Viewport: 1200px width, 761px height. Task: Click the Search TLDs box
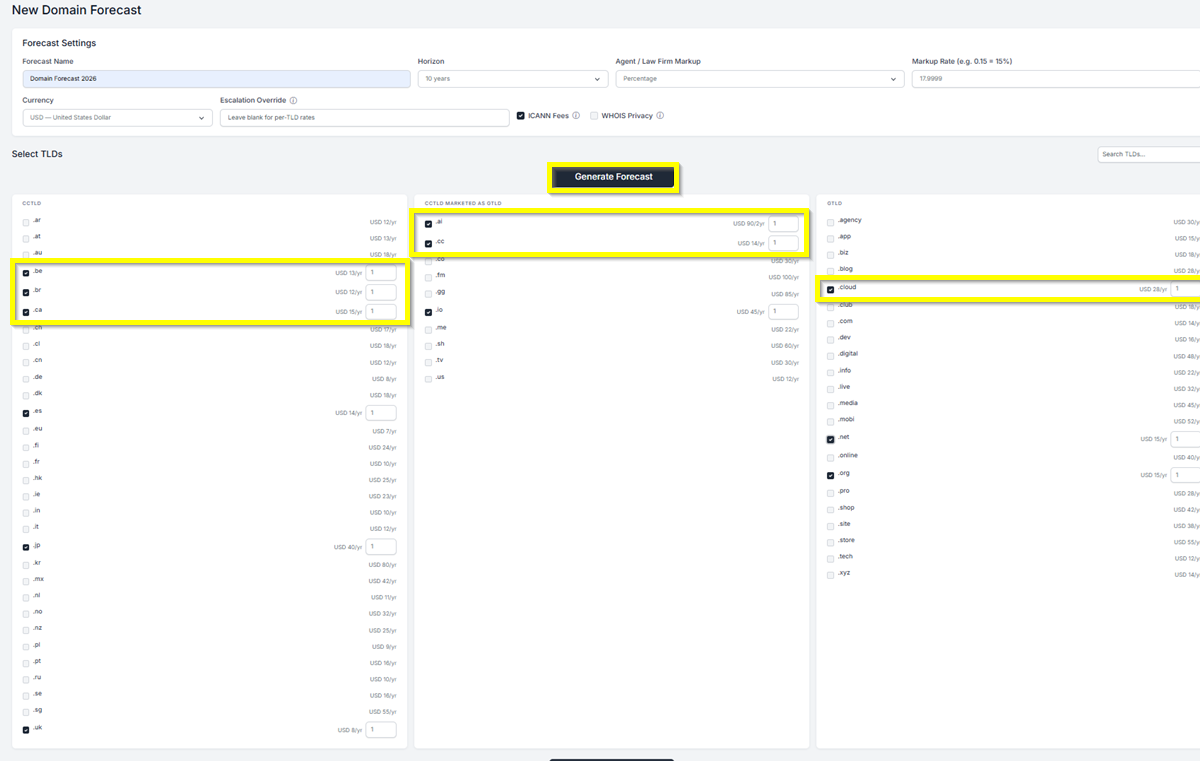tap(1148, 154)
